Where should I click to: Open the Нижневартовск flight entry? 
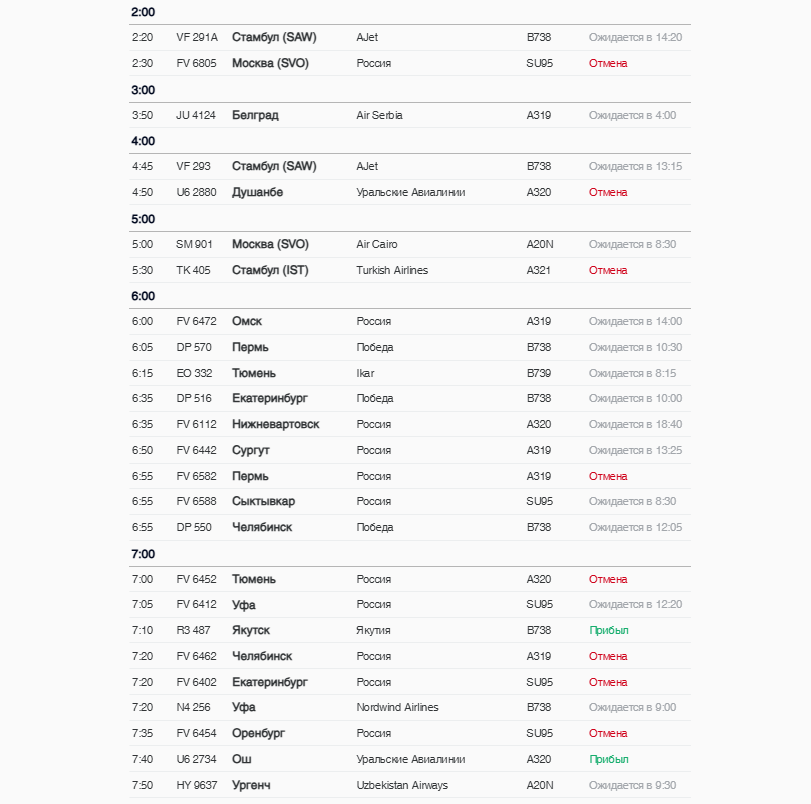click(x=275, y=424)
